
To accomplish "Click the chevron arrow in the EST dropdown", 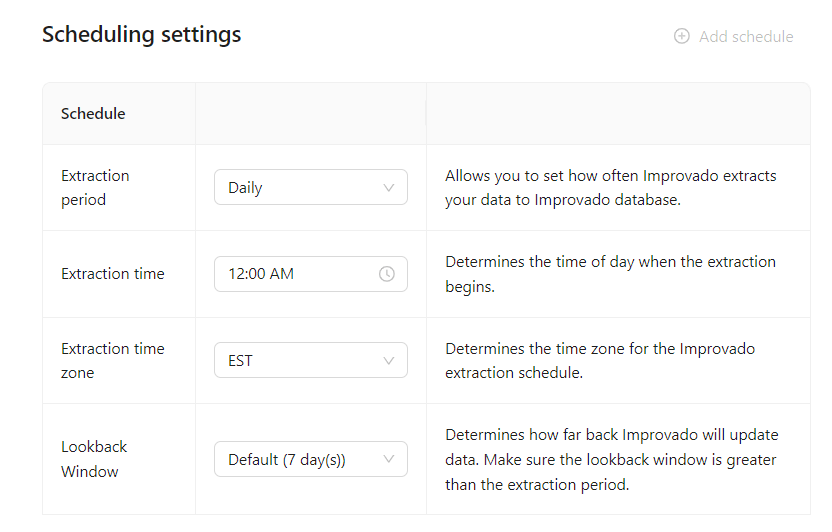I will click(388, 361).
